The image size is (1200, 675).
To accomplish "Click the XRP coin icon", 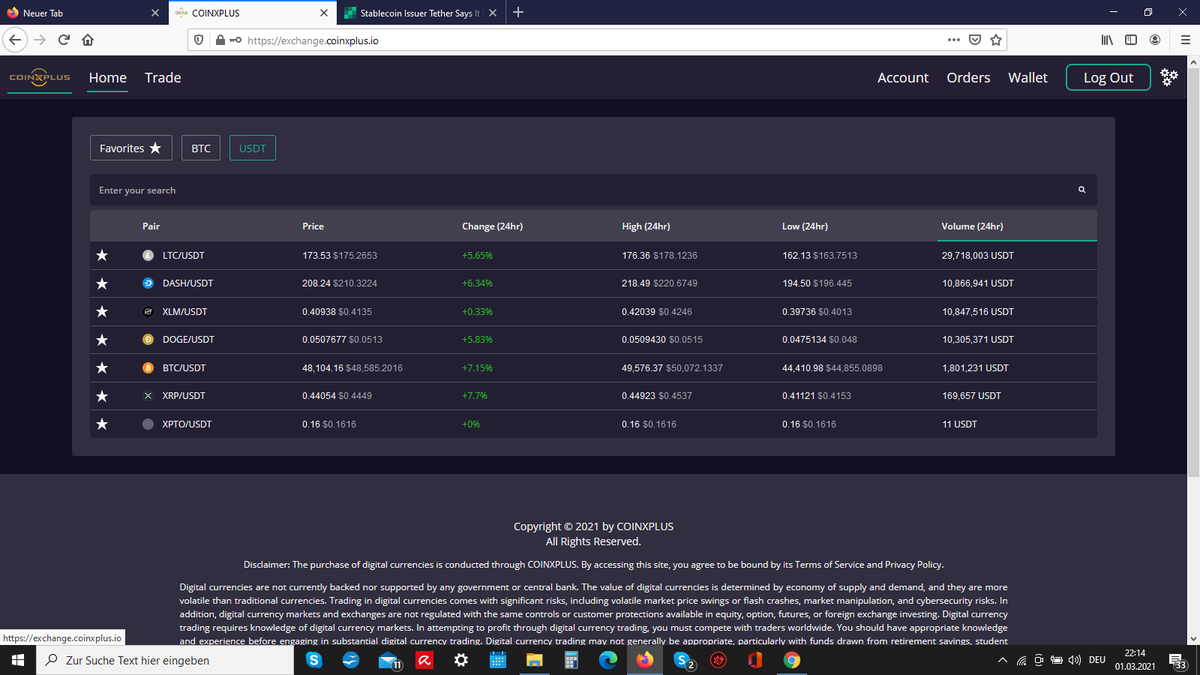I will tap(148, 395).
